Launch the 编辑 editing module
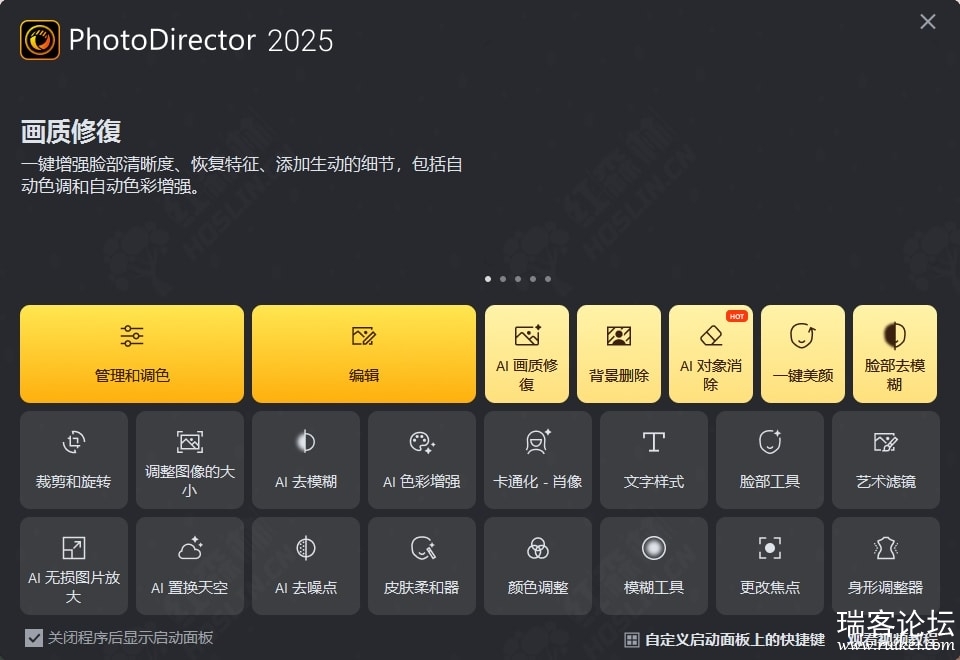 tap(364, 354)
